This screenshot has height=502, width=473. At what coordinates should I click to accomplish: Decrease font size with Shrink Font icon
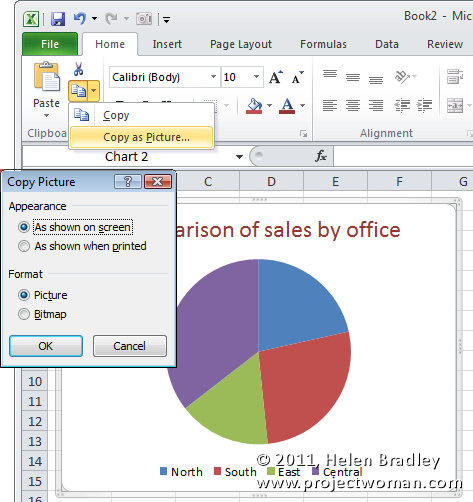point(297,77)
